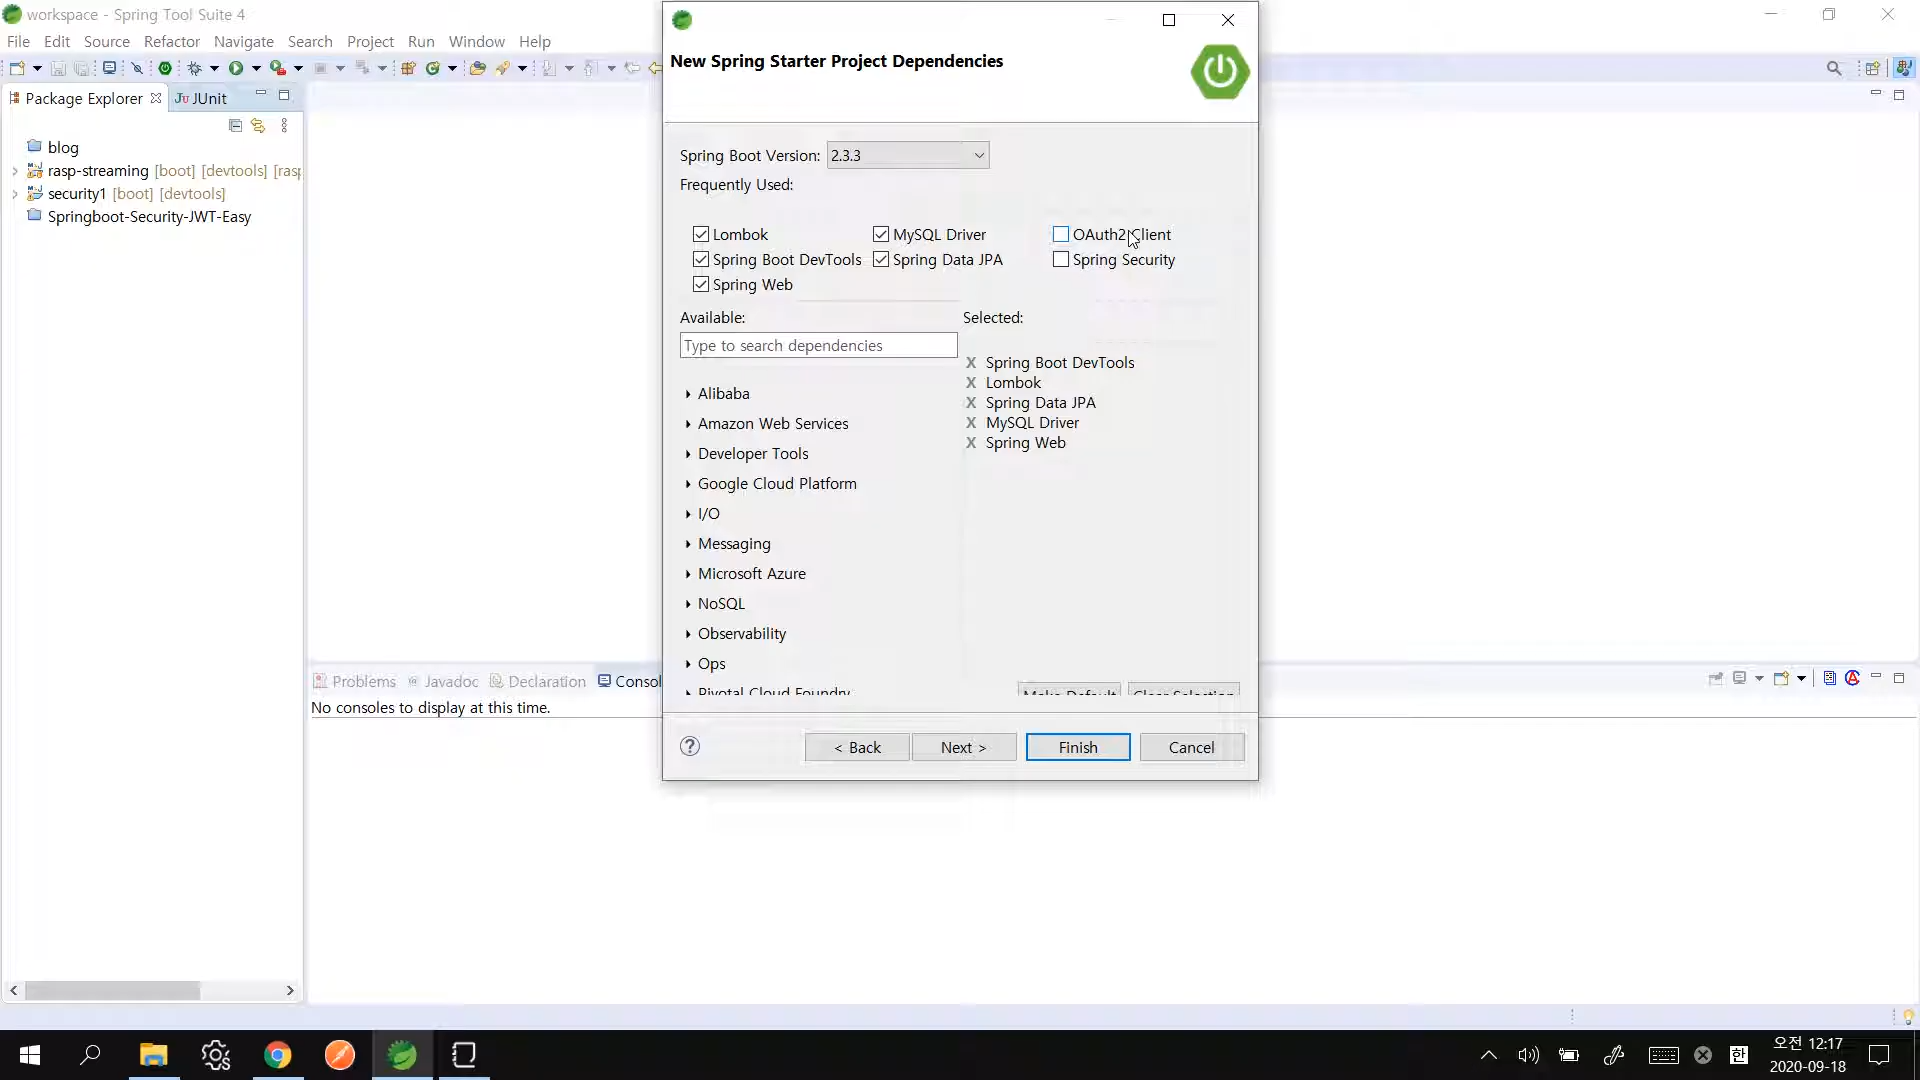Remove Lombok using X in Selected list
The width and height of the screenshot is (1920, 1080).
coord(971,383)
